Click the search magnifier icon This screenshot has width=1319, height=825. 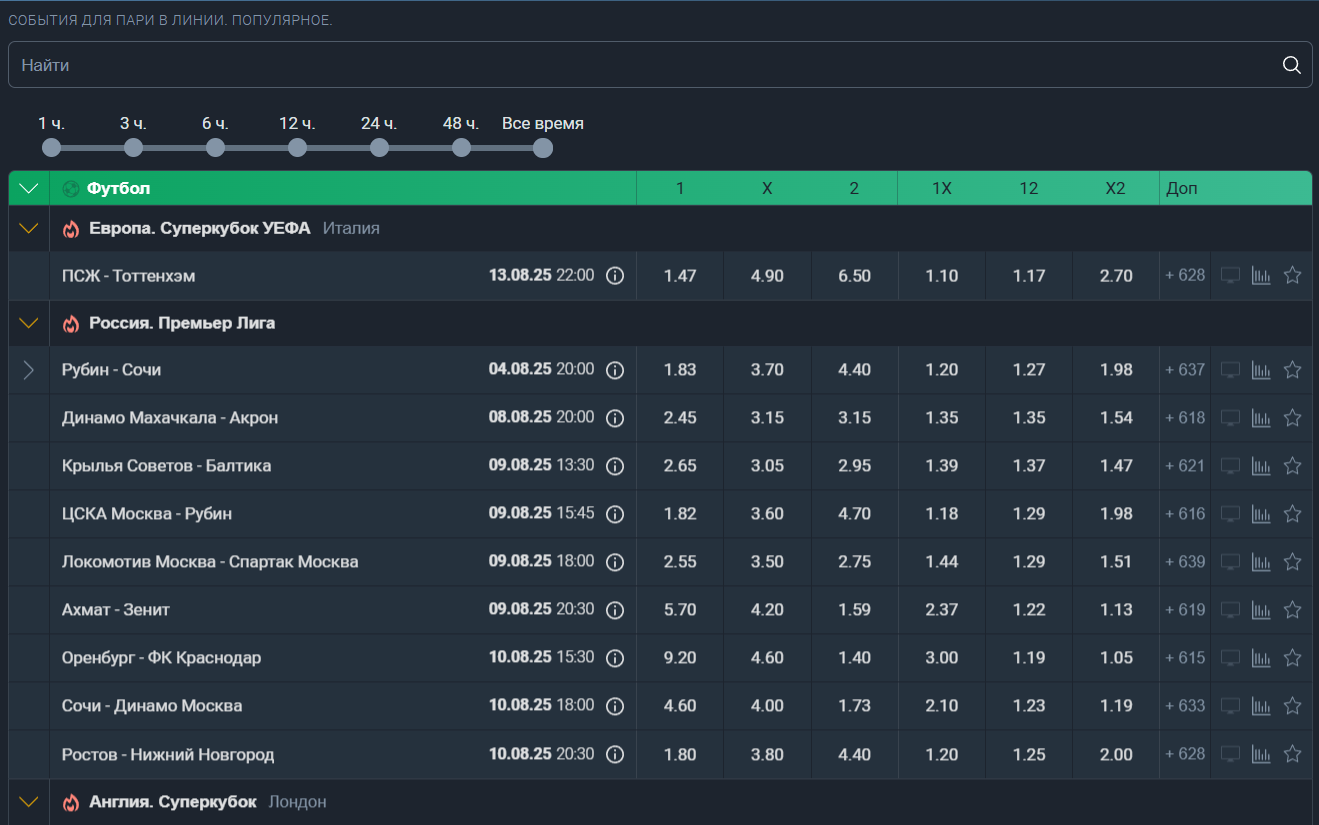(1291, 65)
